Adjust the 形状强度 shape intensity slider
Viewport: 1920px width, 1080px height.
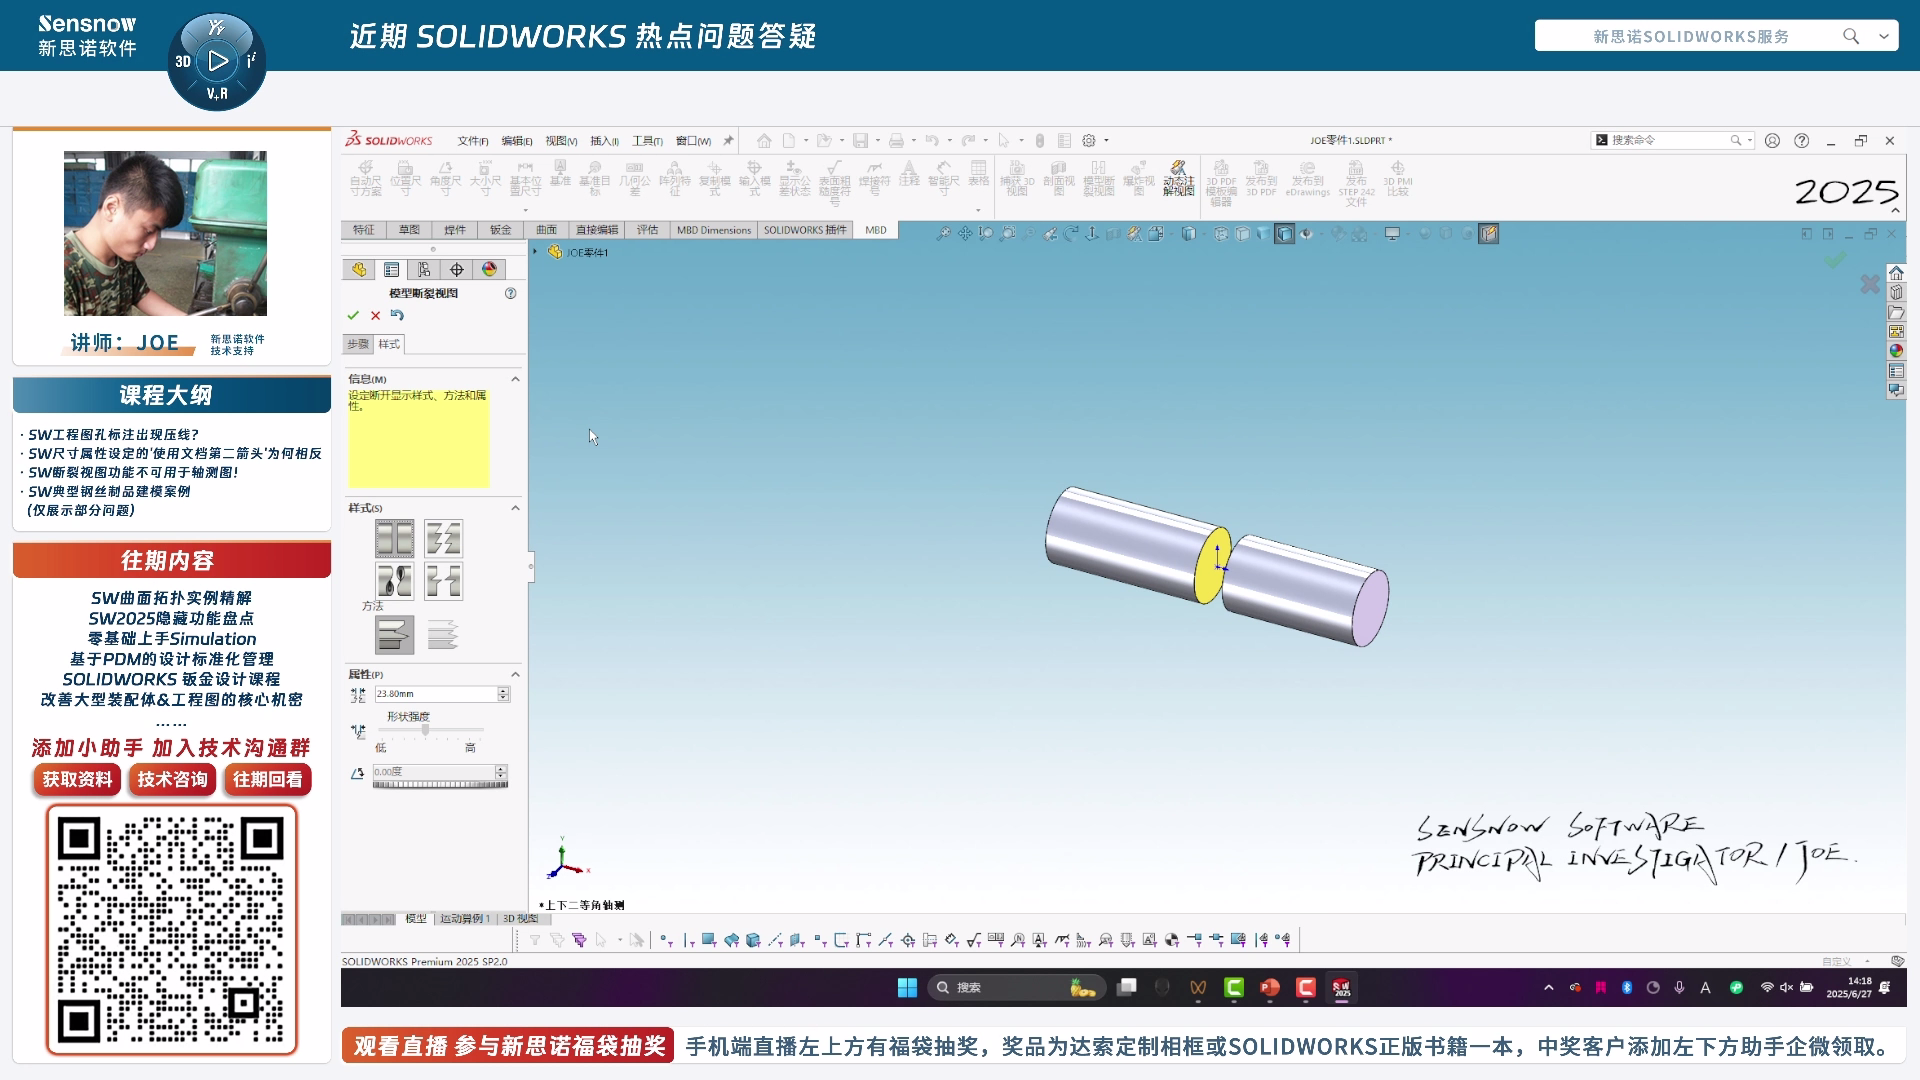pyautogui.click(x=426, y=731)
